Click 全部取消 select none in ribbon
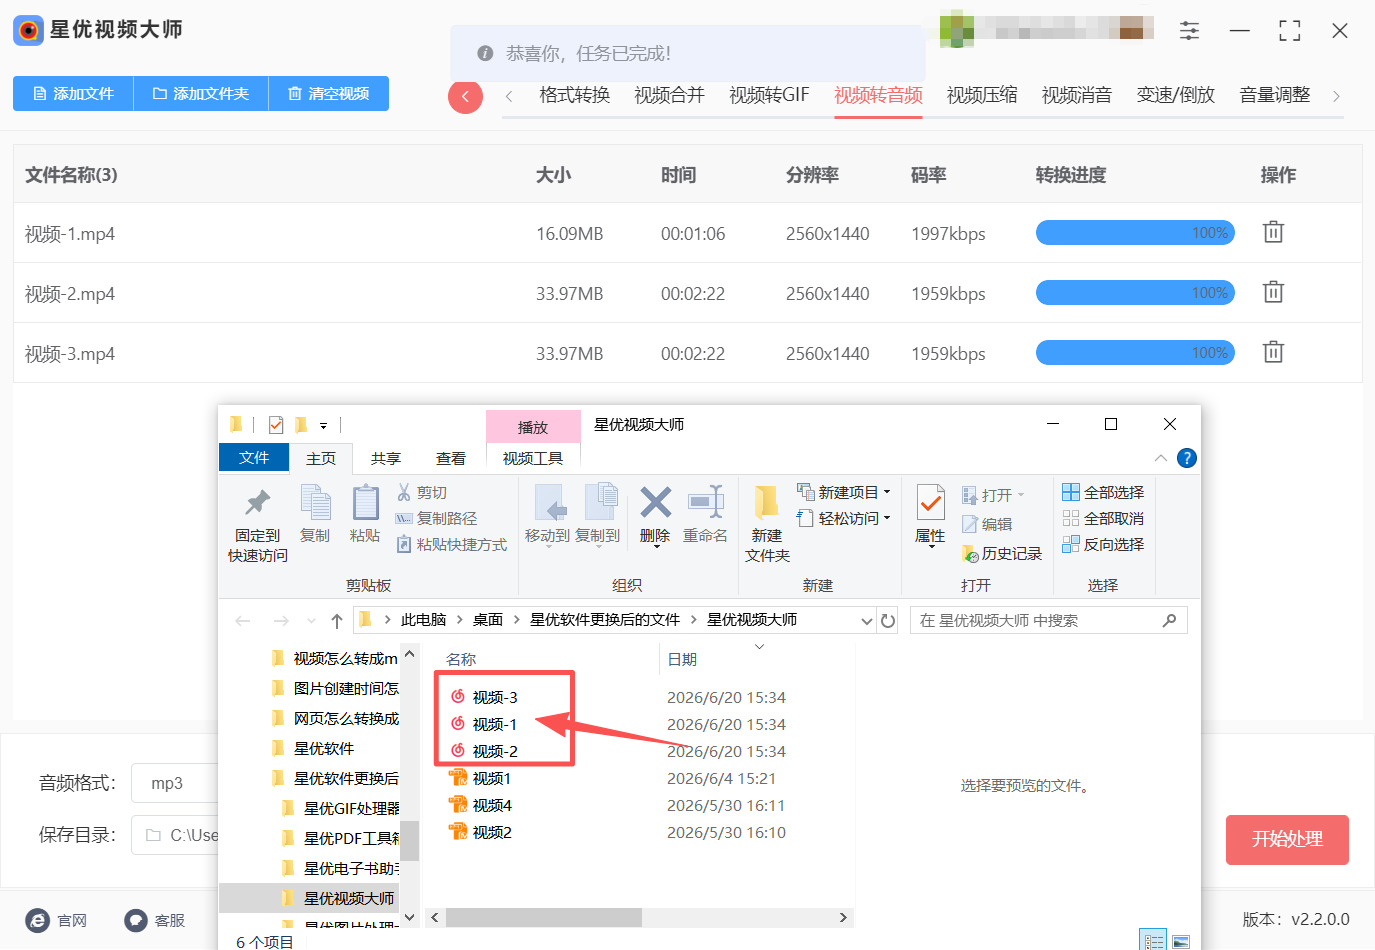The width and height of the screenshot is (1375, 950). tap(1103, 518)
